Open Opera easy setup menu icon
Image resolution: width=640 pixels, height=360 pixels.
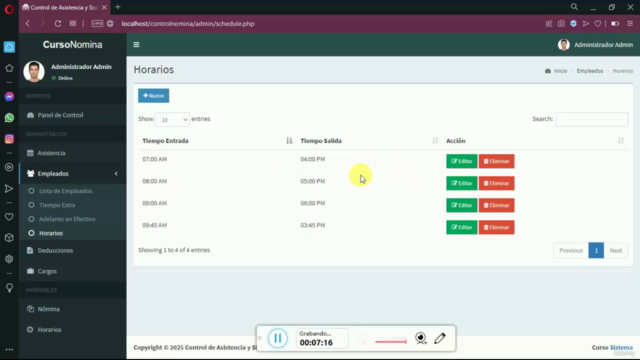pyautogui.click(x=630, y=24)
